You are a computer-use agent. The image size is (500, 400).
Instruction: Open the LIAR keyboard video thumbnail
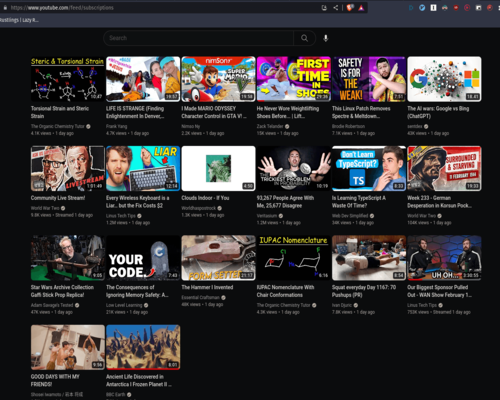point(143,168)
